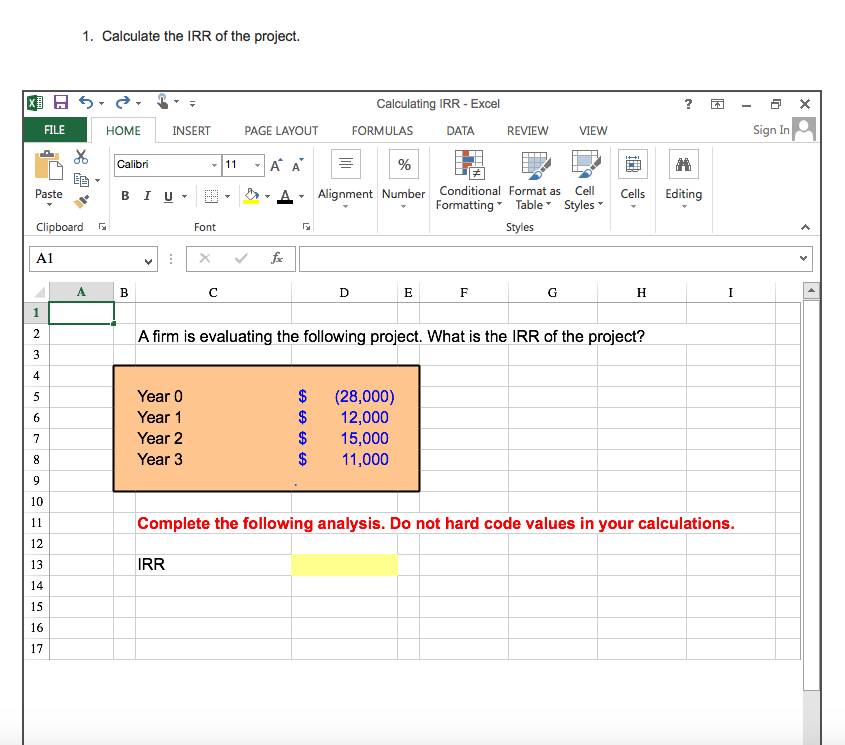This screenshot has height=745, width=845.
Task: Open the font name Calibri dropdown
Action: pos(214,164)
